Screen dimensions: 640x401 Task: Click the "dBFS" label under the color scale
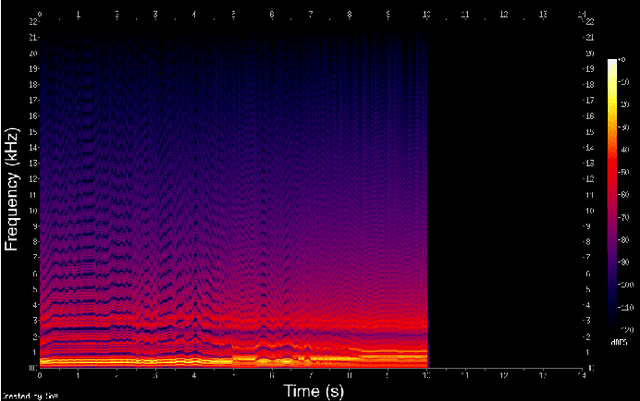pos(619,342)
